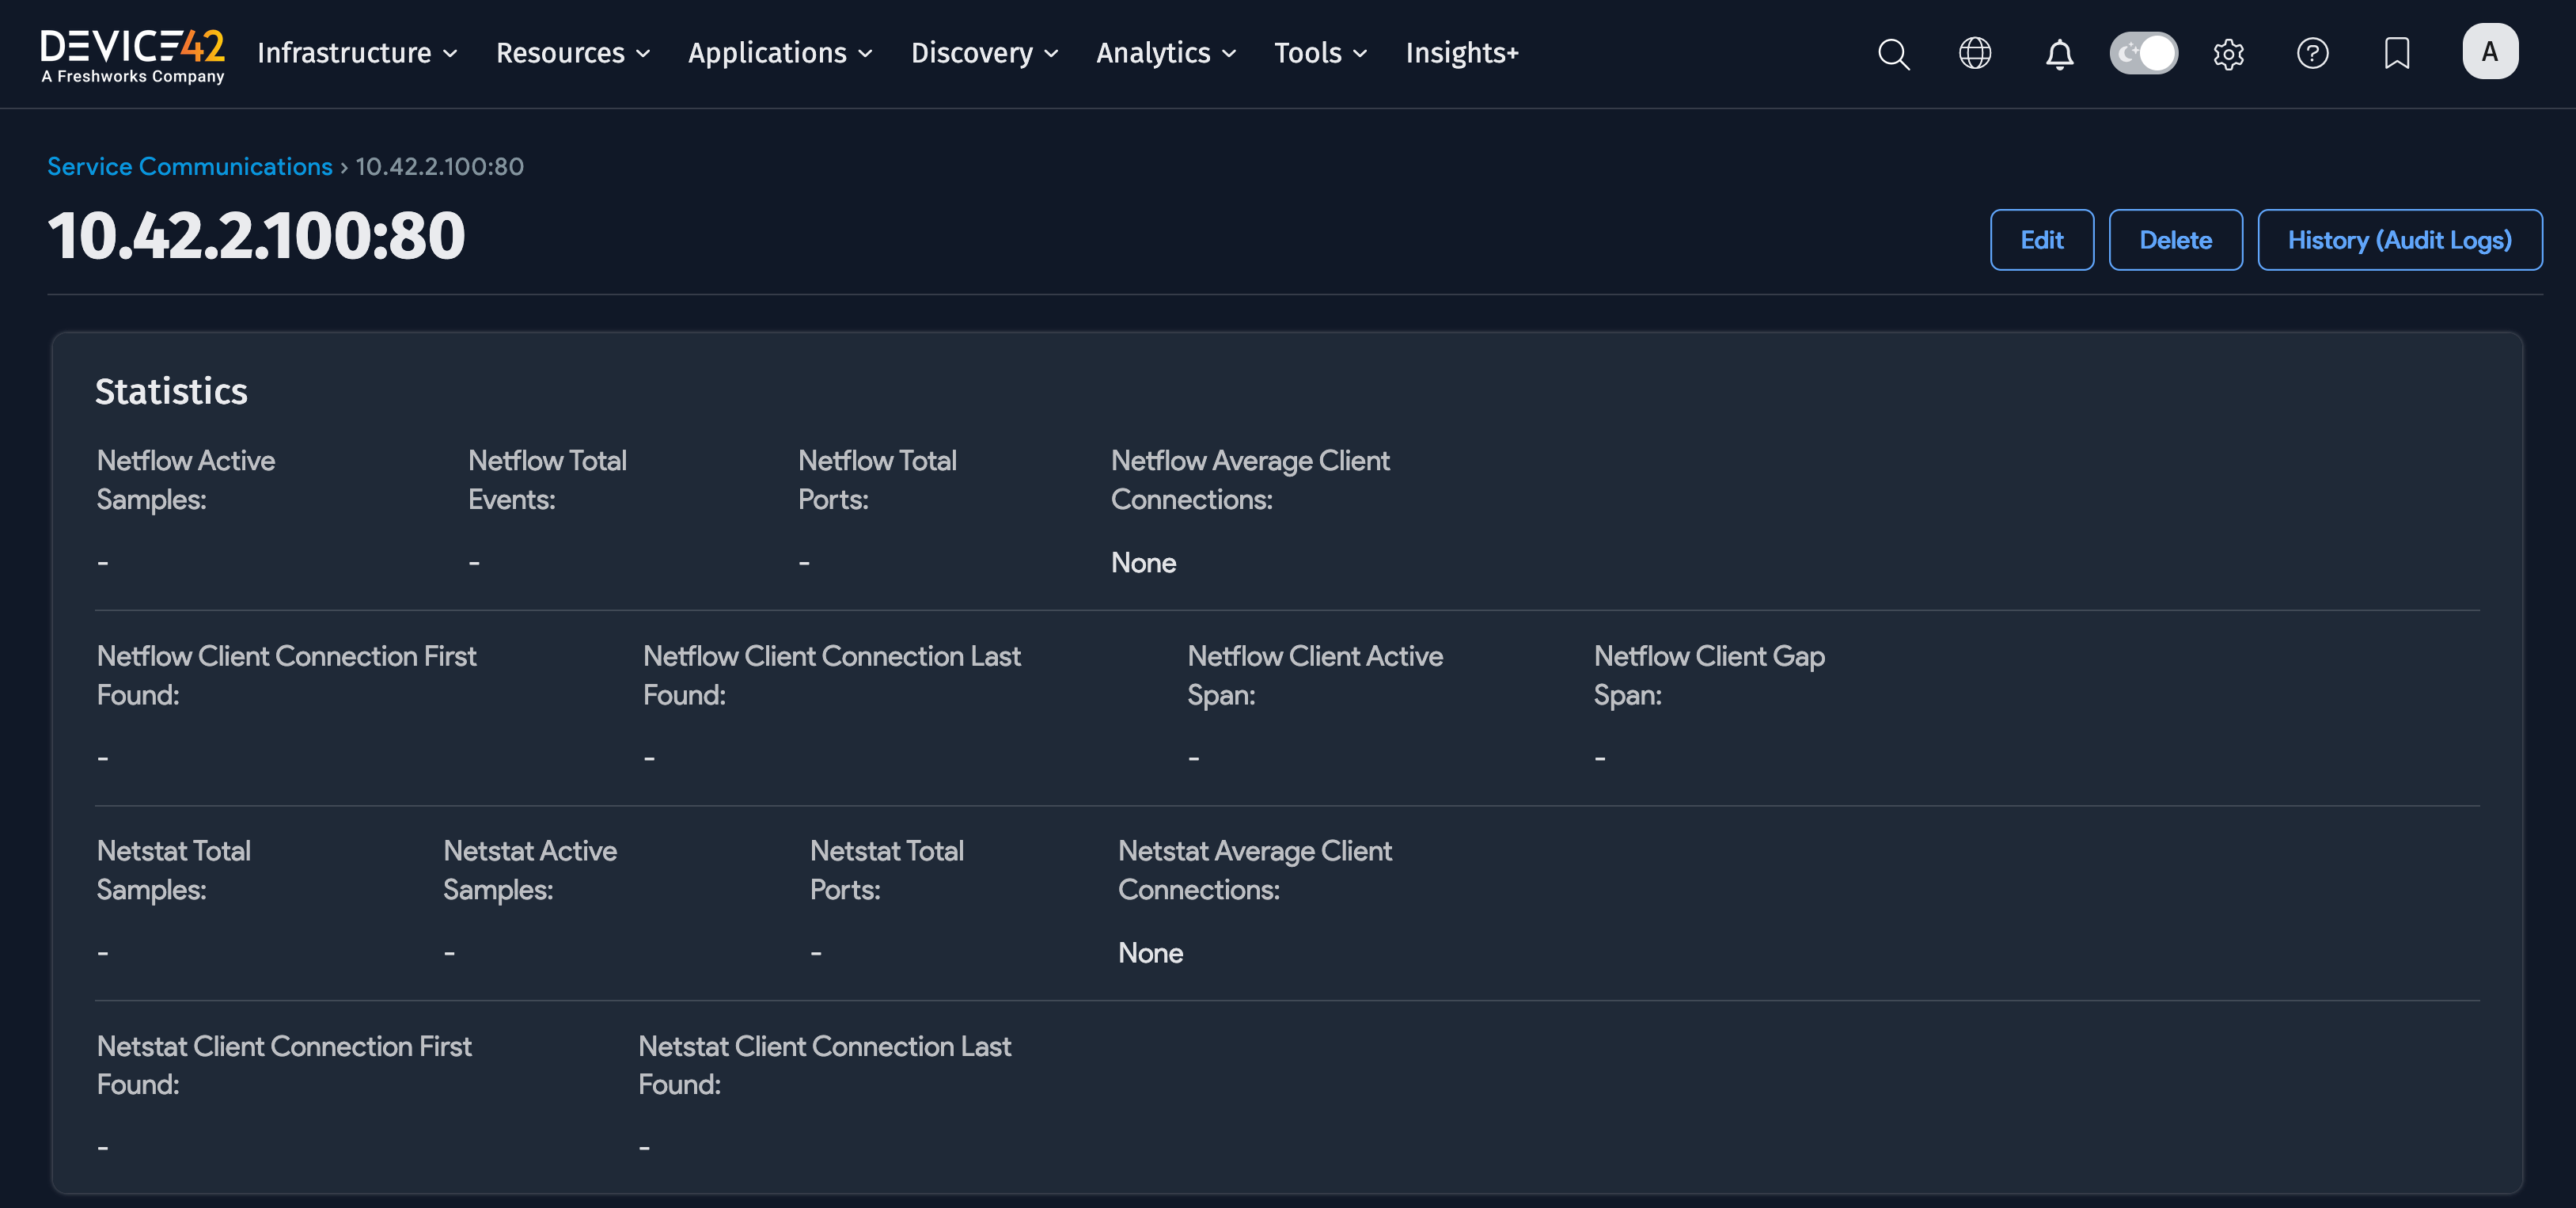
Task: Click the Edit button
Action: click(x=2041, y=240)
